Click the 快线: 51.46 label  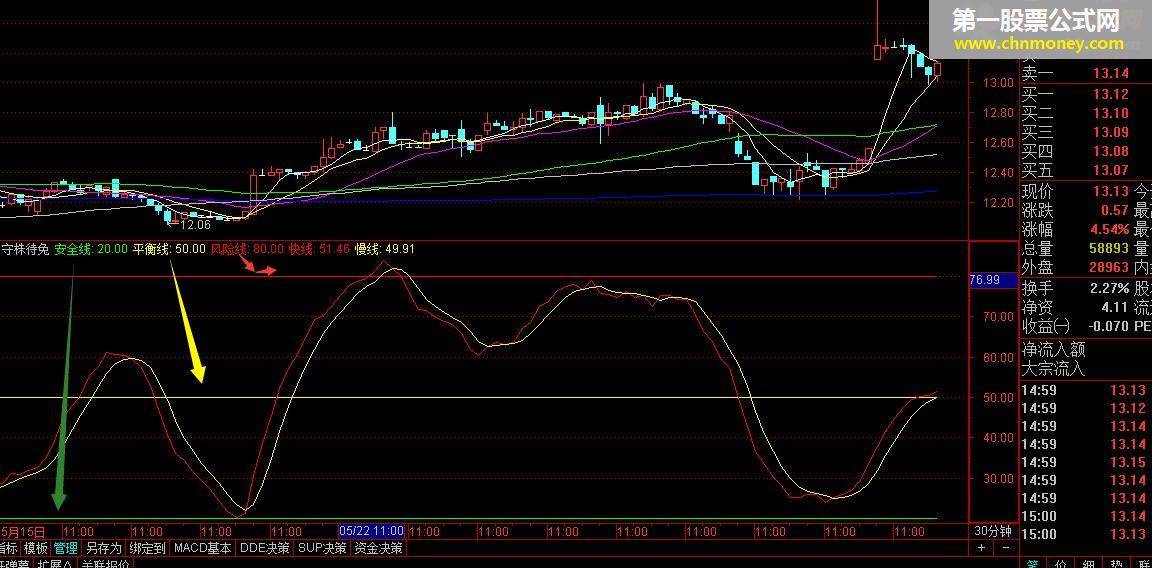[x=320, y=249]
